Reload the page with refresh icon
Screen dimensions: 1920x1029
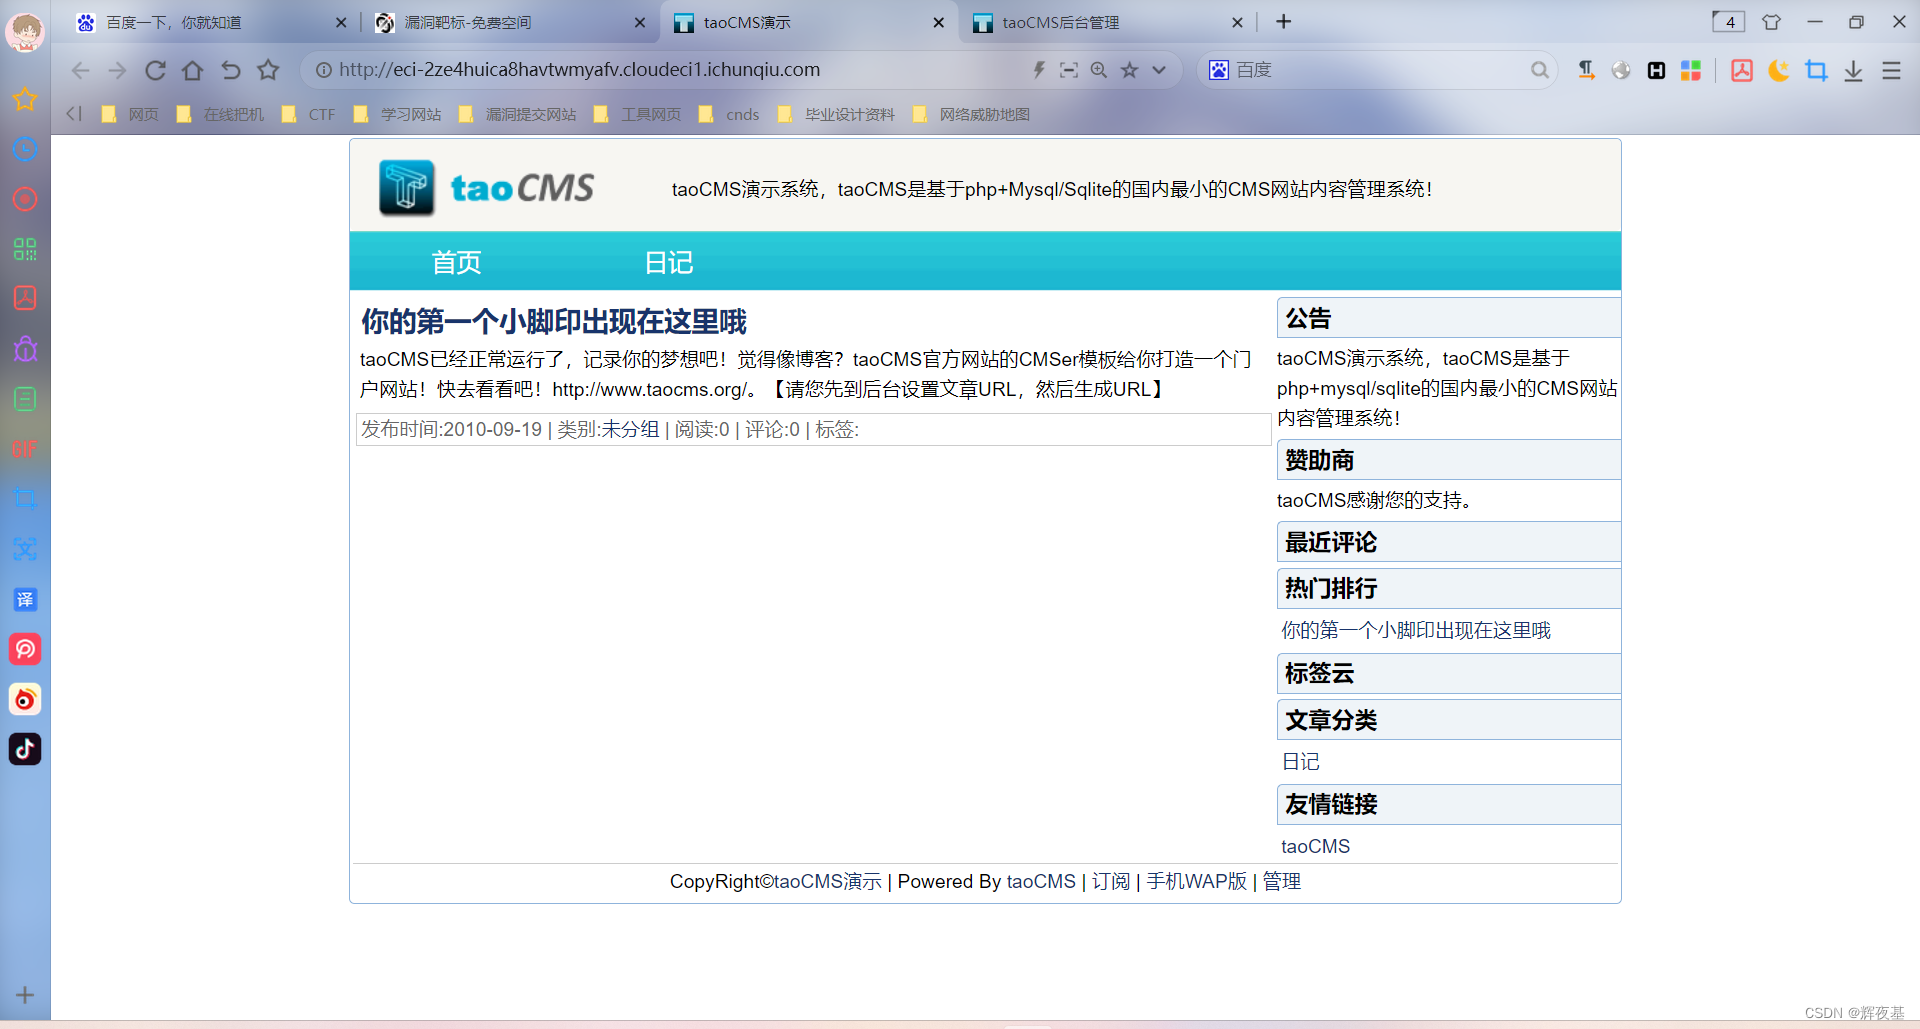pyautogui.click(x=155, y=70)
